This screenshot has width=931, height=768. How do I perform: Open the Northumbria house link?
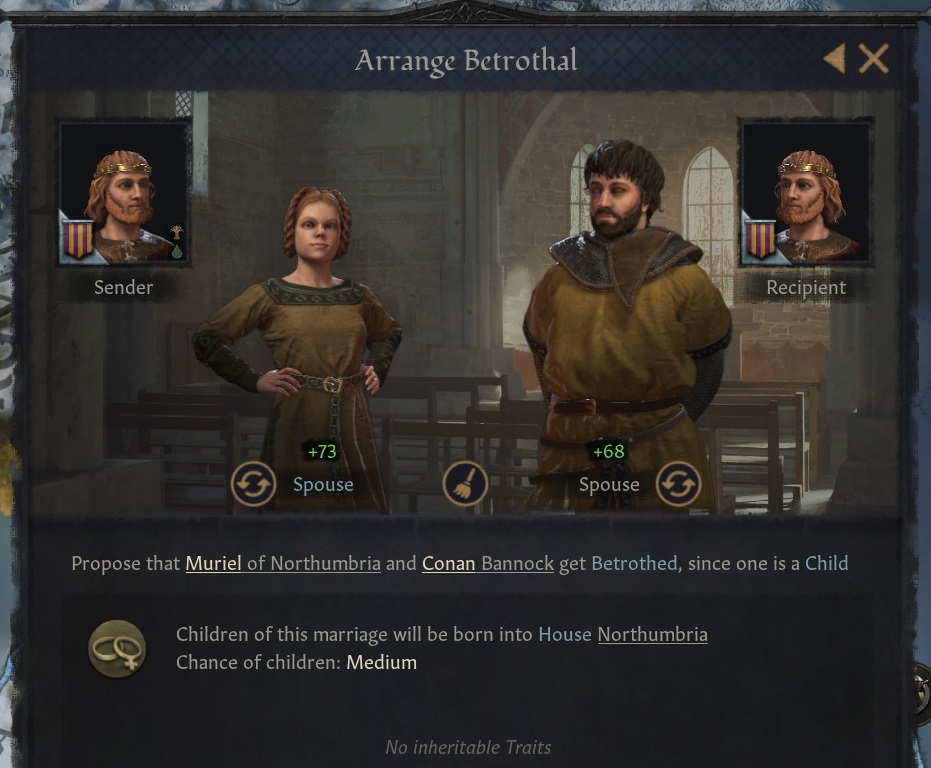tap(653, 634)
